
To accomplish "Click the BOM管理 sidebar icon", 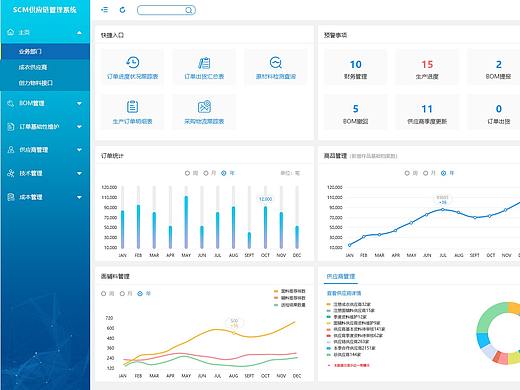I will point(11,103).
